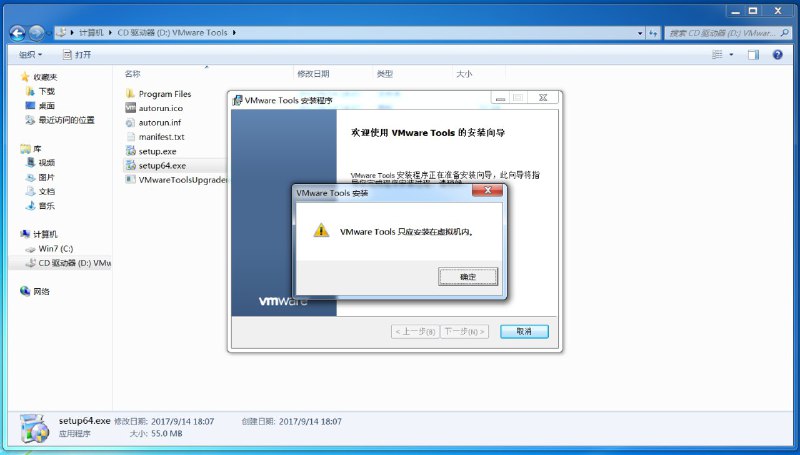Select the autorun.inf file
This screenshot has width=800, height=455.
coord(154,122)
